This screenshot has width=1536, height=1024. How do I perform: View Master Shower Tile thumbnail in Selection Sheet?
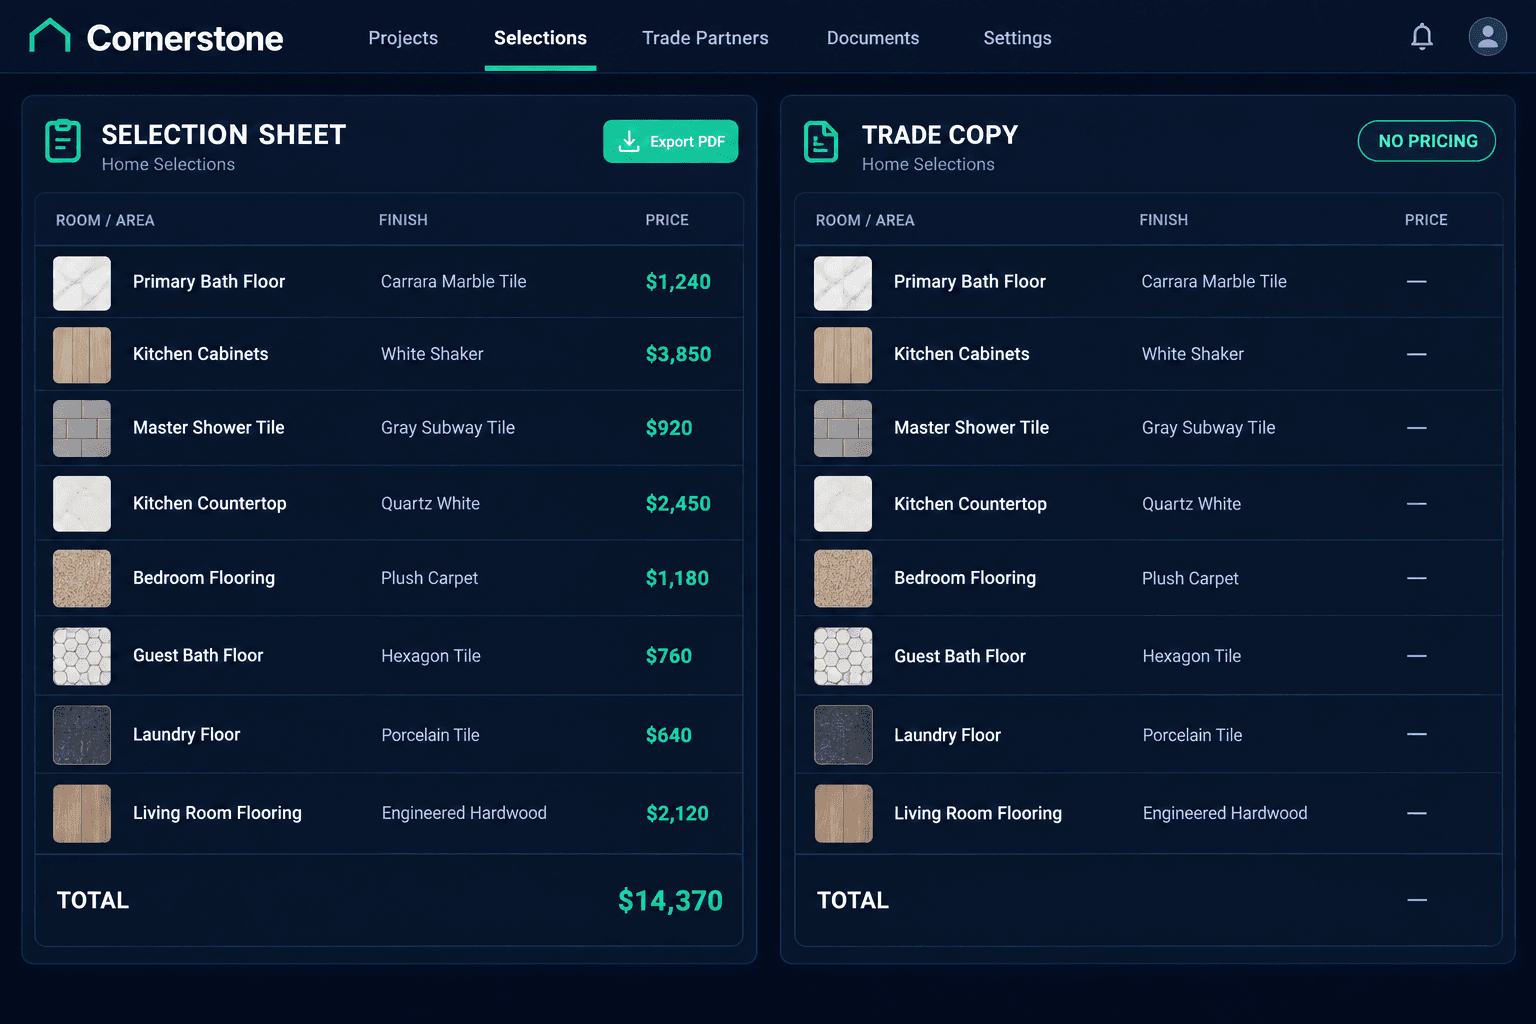coord(82,428)
